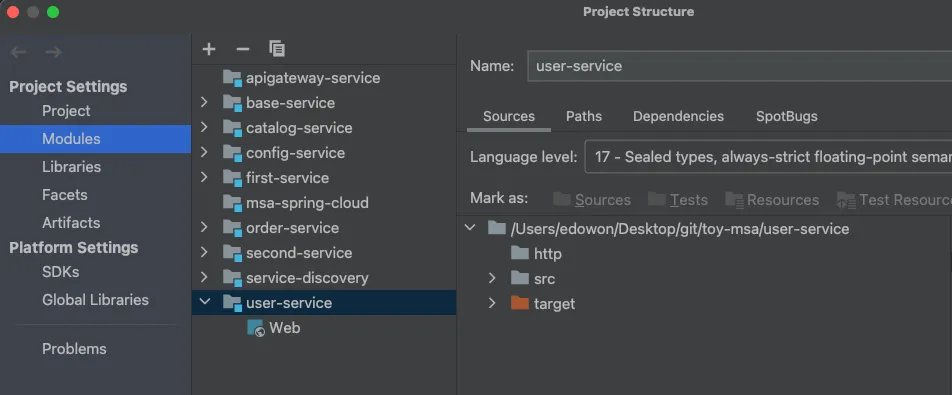Collapse the user-service module

tap(205, 302)
